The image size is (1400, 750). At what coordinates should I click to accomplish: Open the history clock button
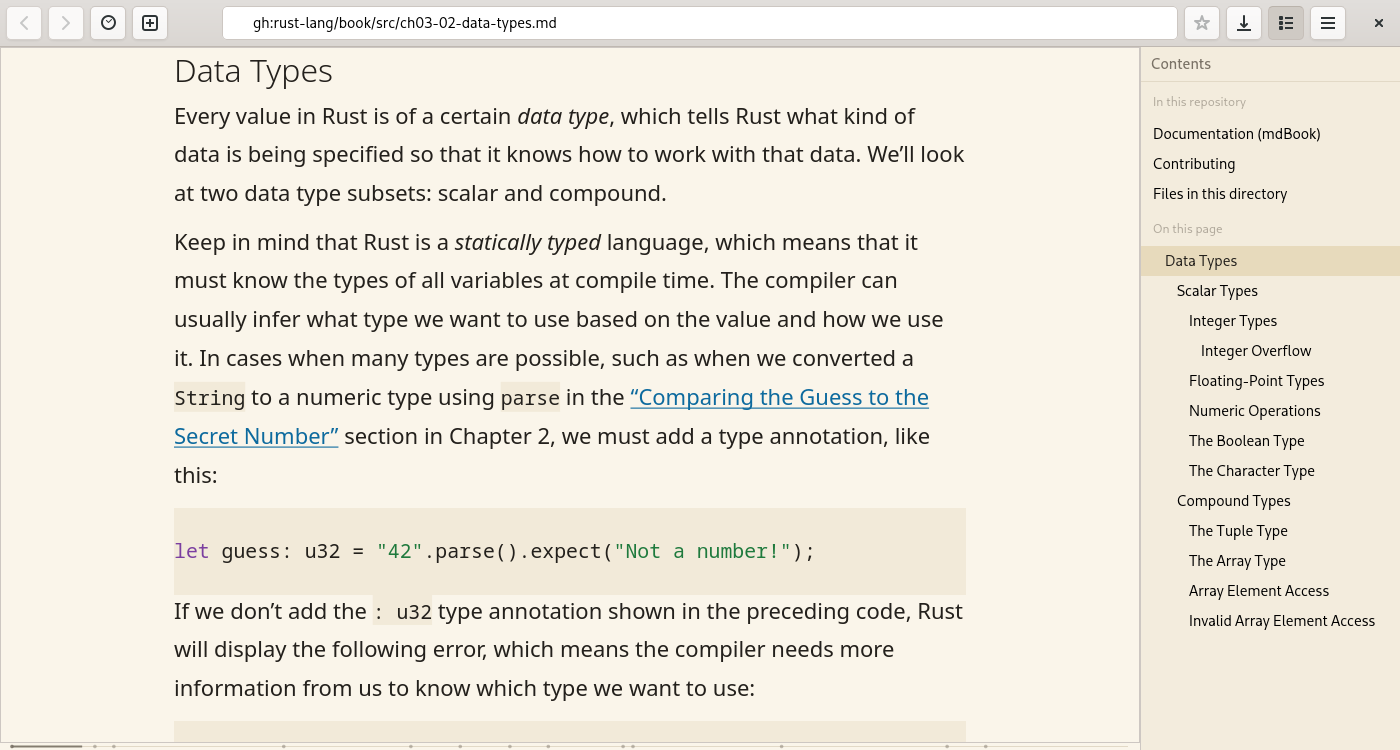(x=108, y=23)
